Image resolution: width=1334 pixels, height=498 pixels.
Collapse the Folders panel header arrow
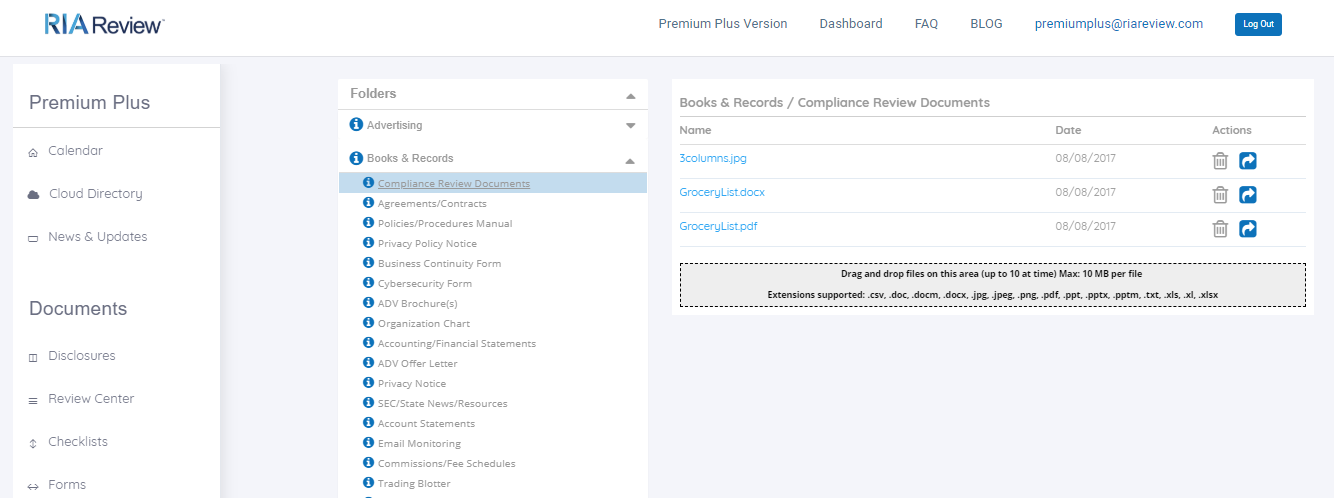point(631,96)
